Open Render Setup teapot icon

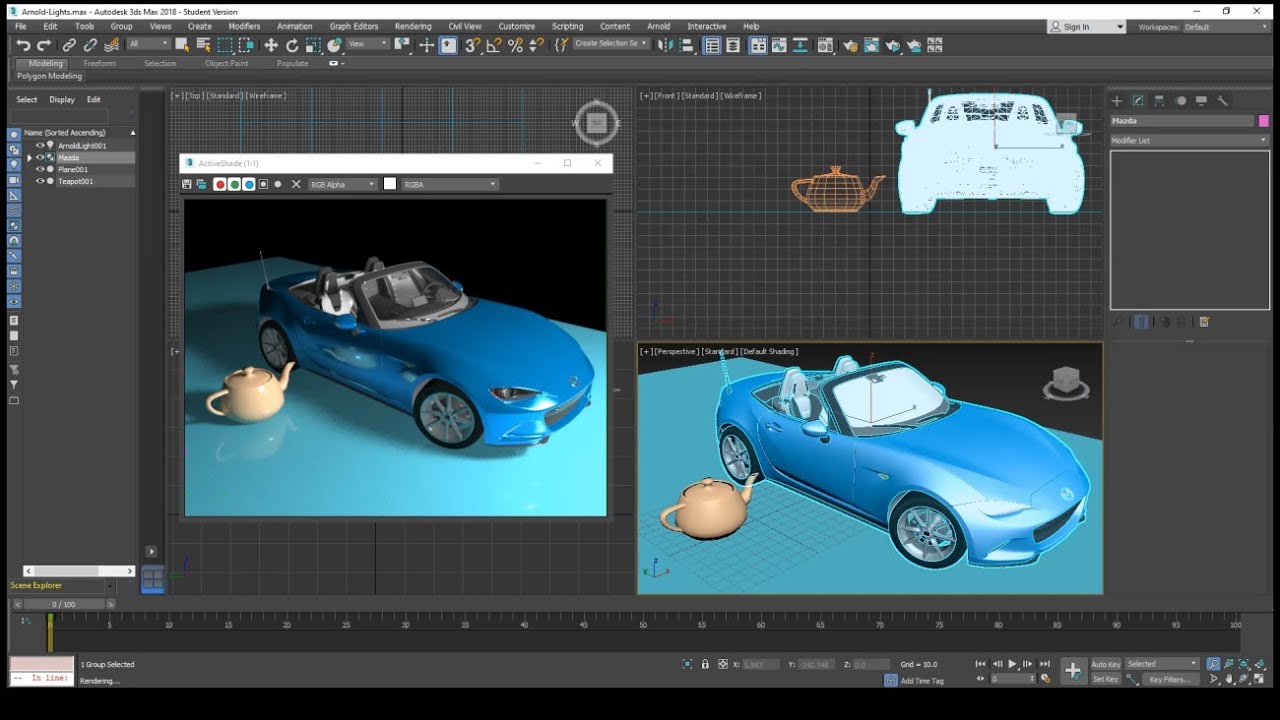pos(850,45)
